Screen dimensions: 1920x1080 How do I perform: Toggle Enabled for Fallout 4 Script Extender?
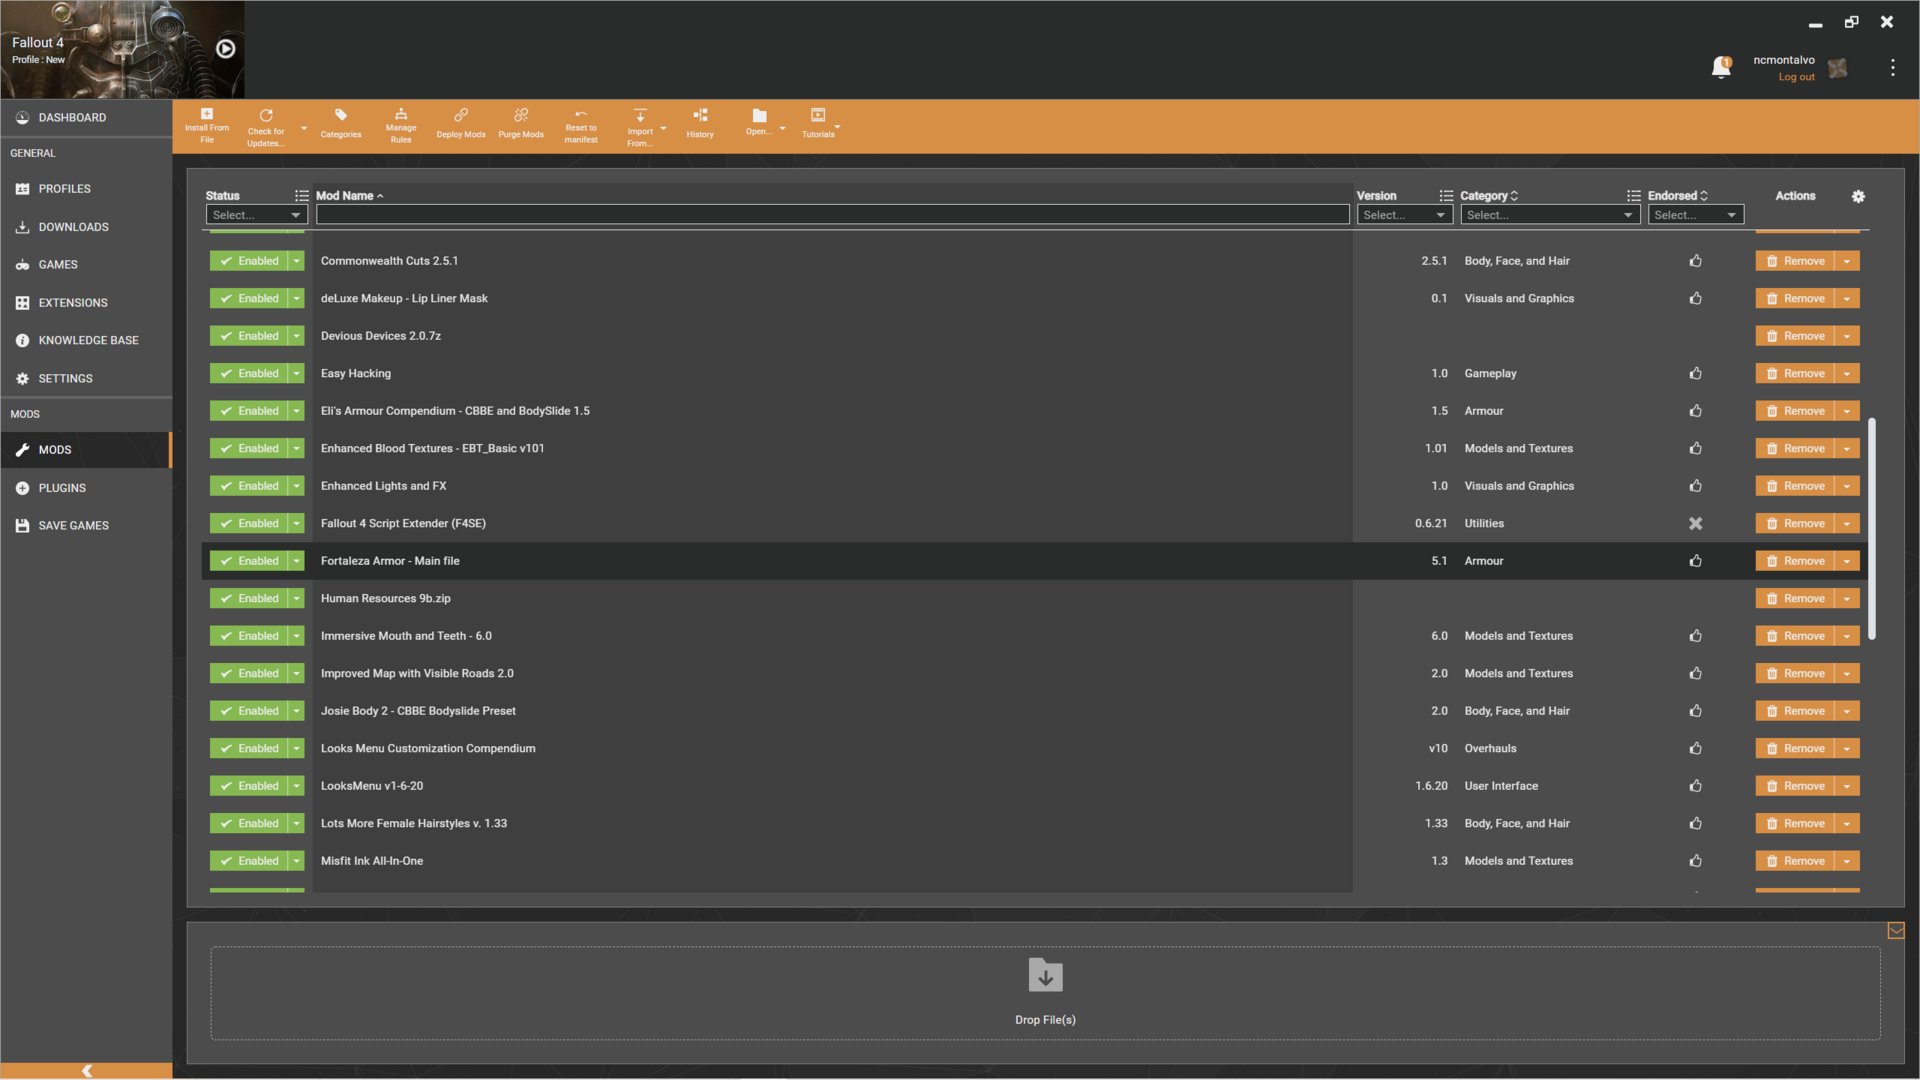point(249,523)
